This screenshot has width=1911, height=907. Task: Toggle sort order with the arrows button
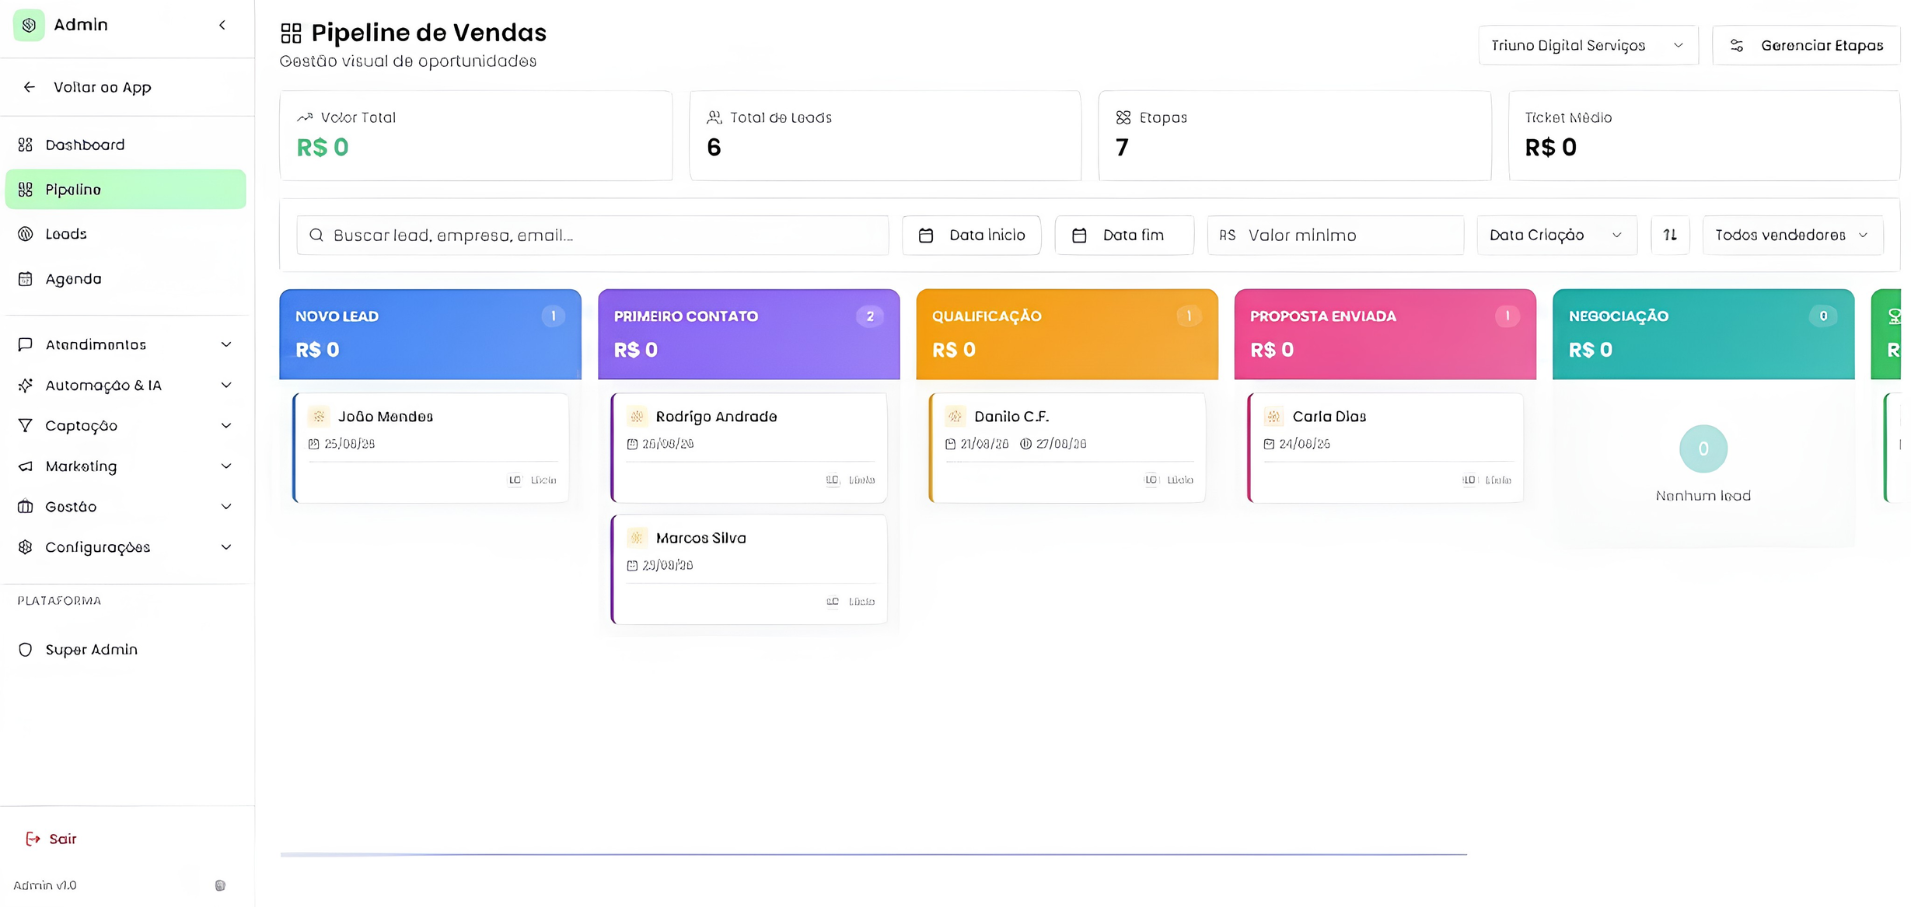(x=1670, y=235)
